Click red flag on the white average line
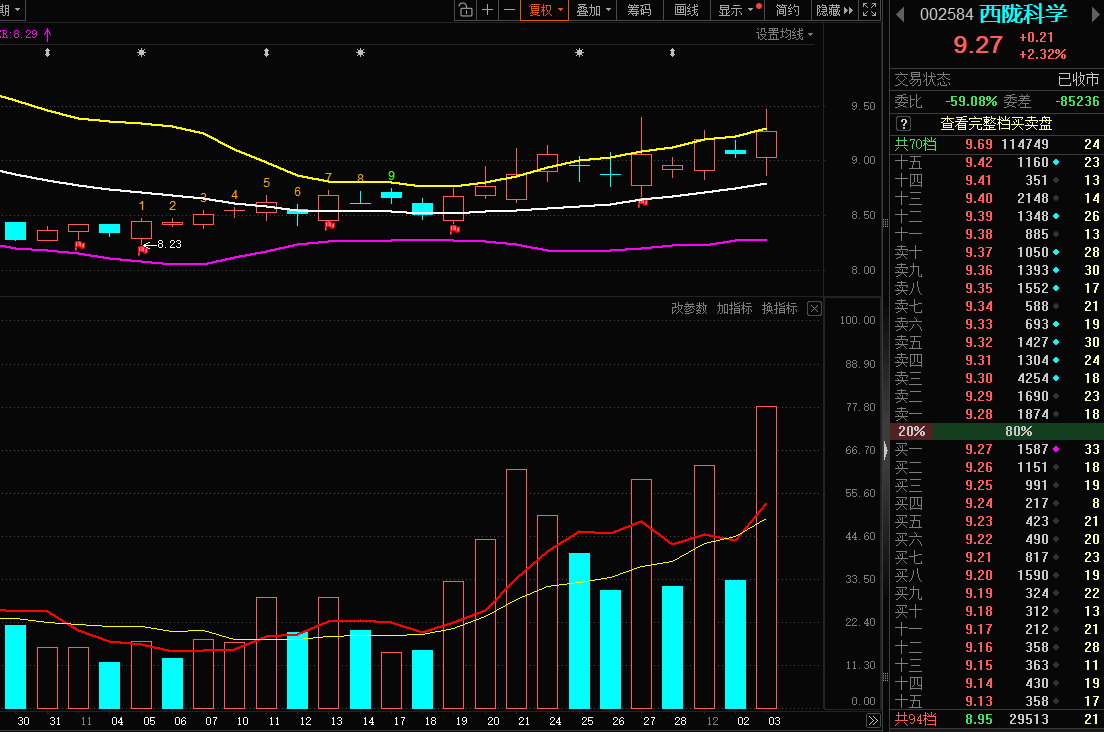Viewport: 1104px width, 732px height. pos(642,203)
